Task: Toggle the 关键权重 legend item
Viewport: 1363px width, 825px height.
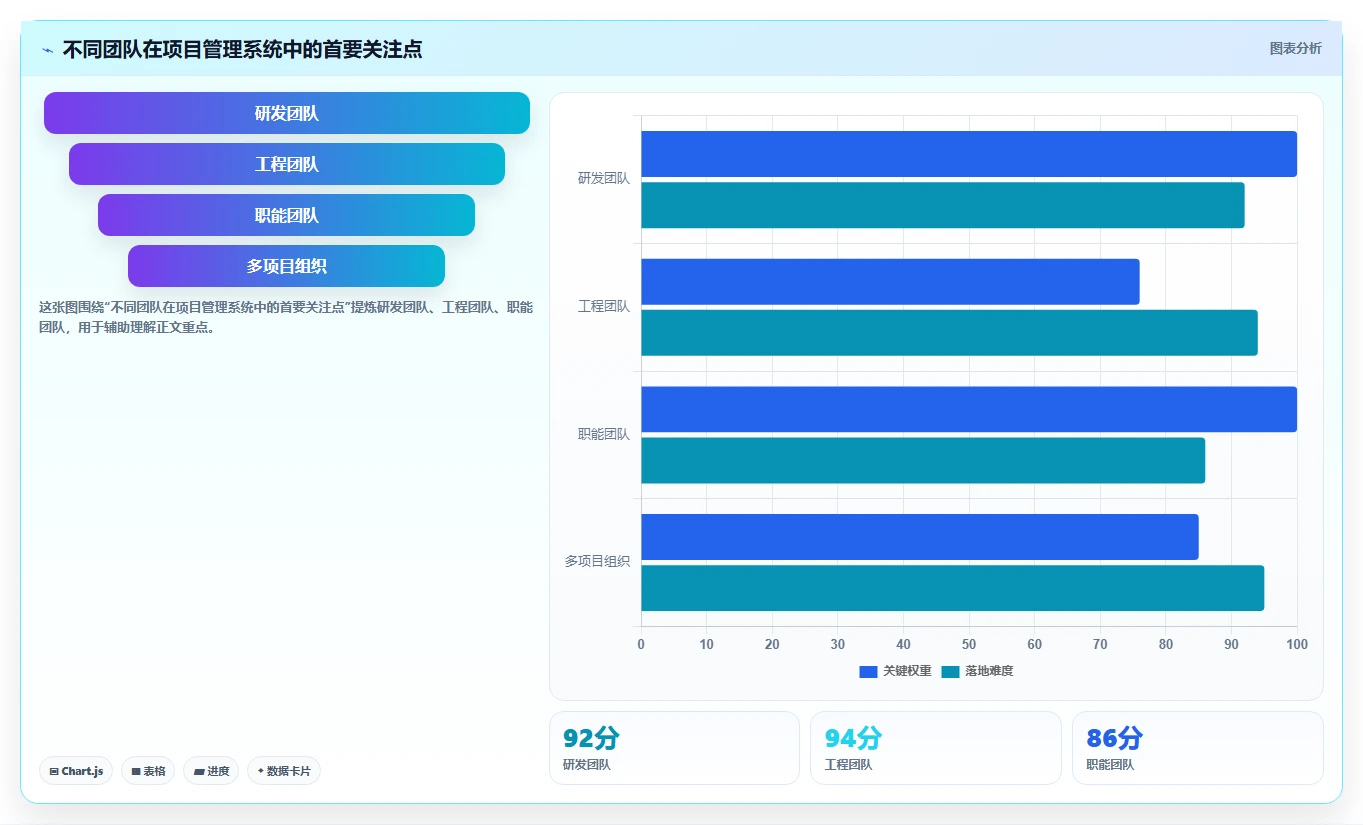Action: pyautogui.click(x=895, y=671)
